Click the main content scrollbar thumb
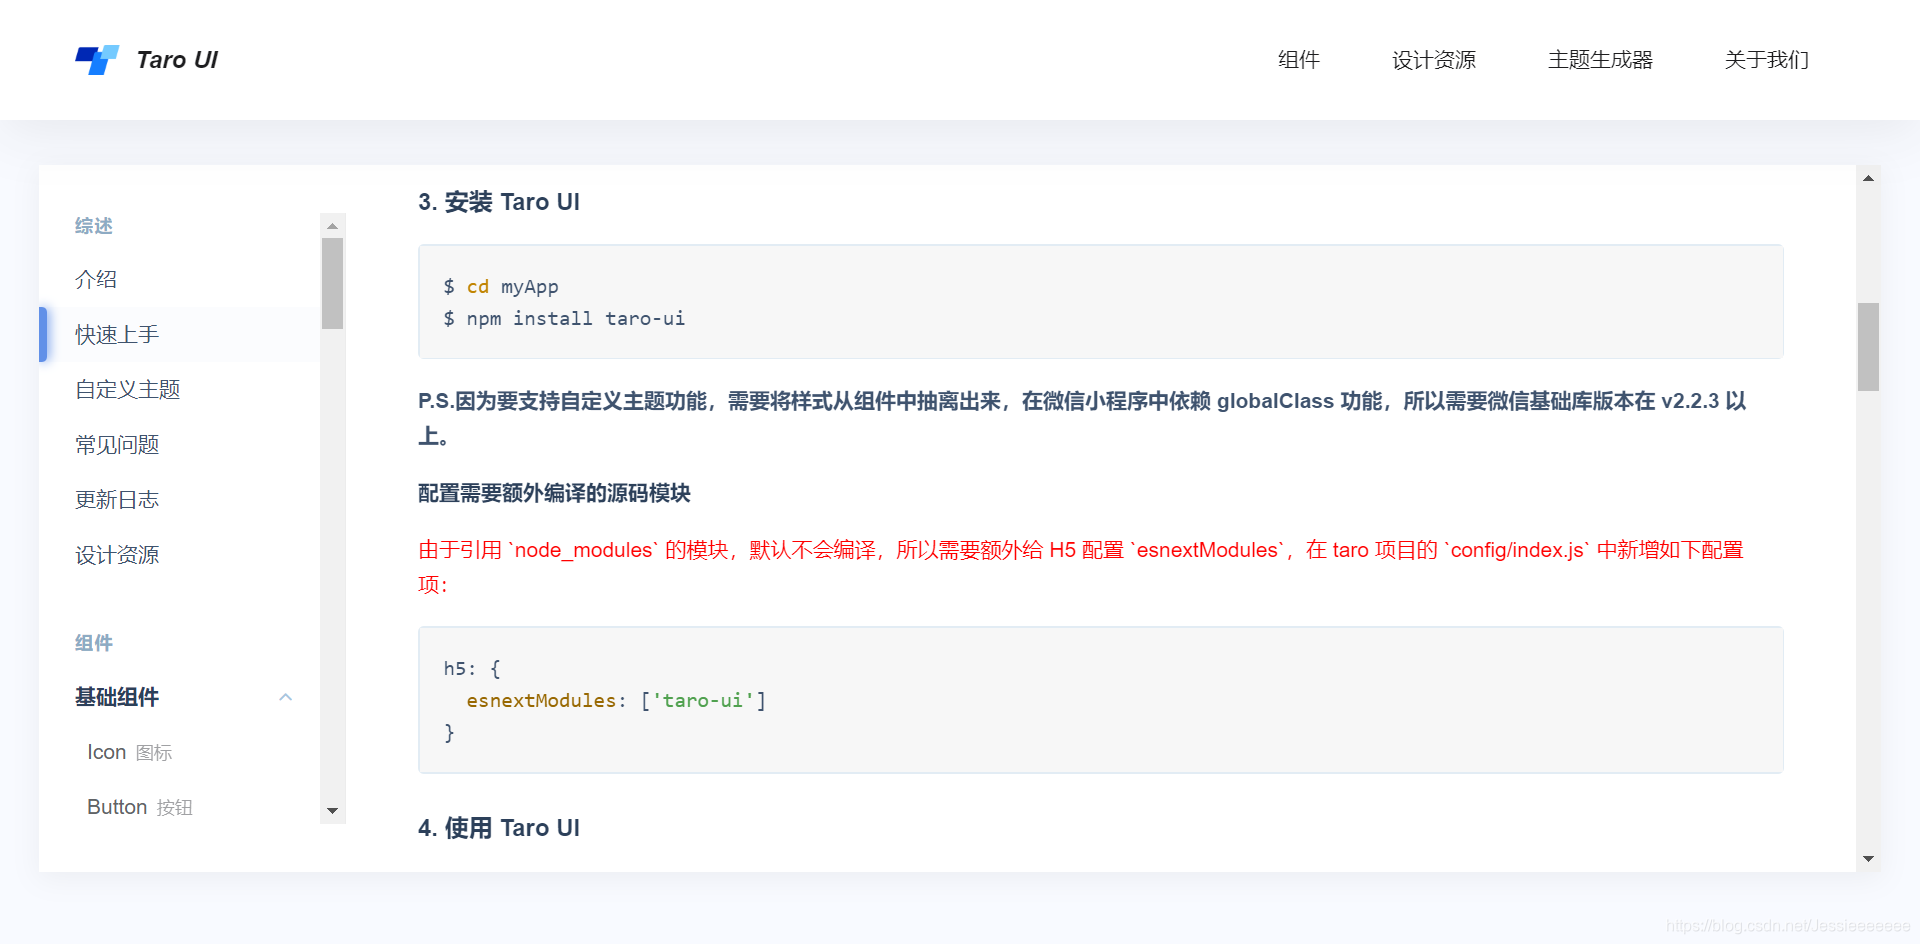Image resolution: width=1920 pixels, height=944 pixels. (x=1868, y=347)
